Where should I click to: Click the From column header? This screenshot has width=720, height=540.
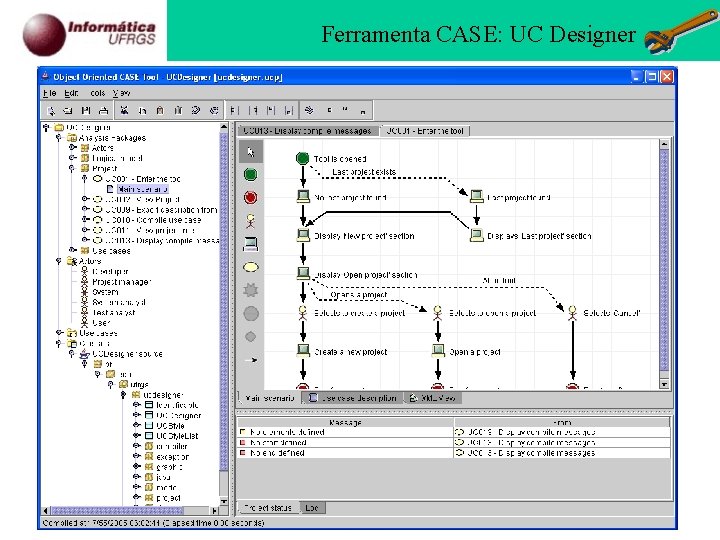point(562,422)
